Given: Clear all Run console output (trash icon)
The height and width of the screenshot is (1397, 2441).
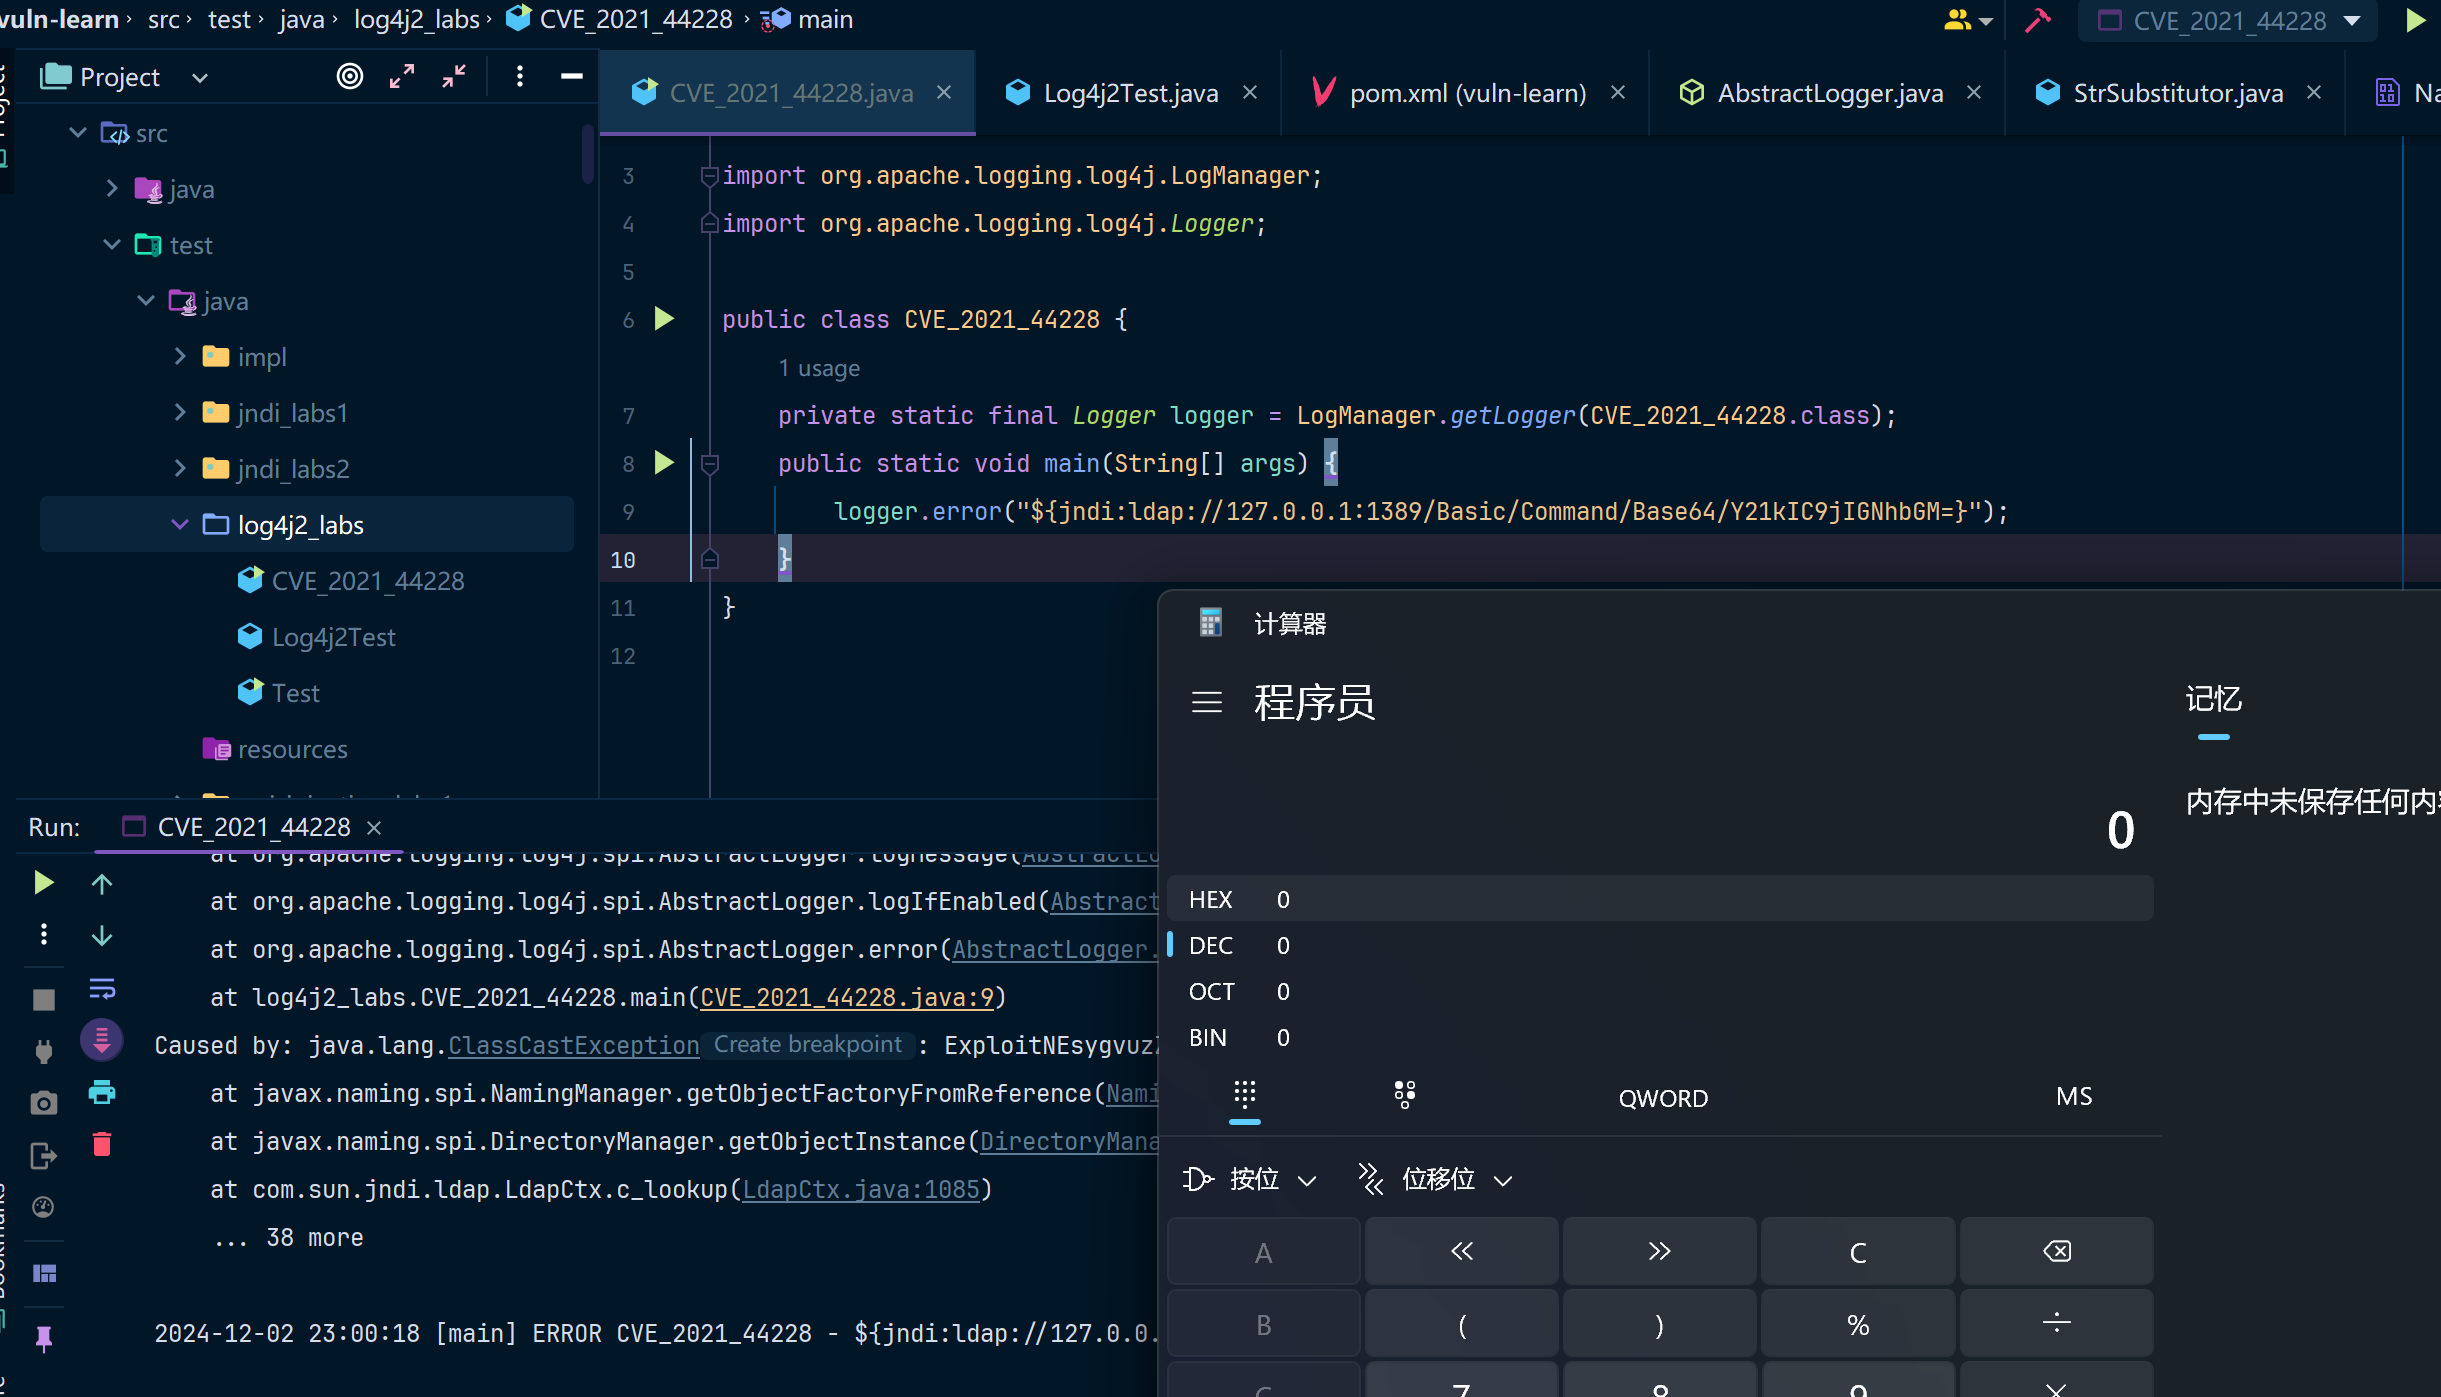Looking at the screenshot, I should (102, 1144).
